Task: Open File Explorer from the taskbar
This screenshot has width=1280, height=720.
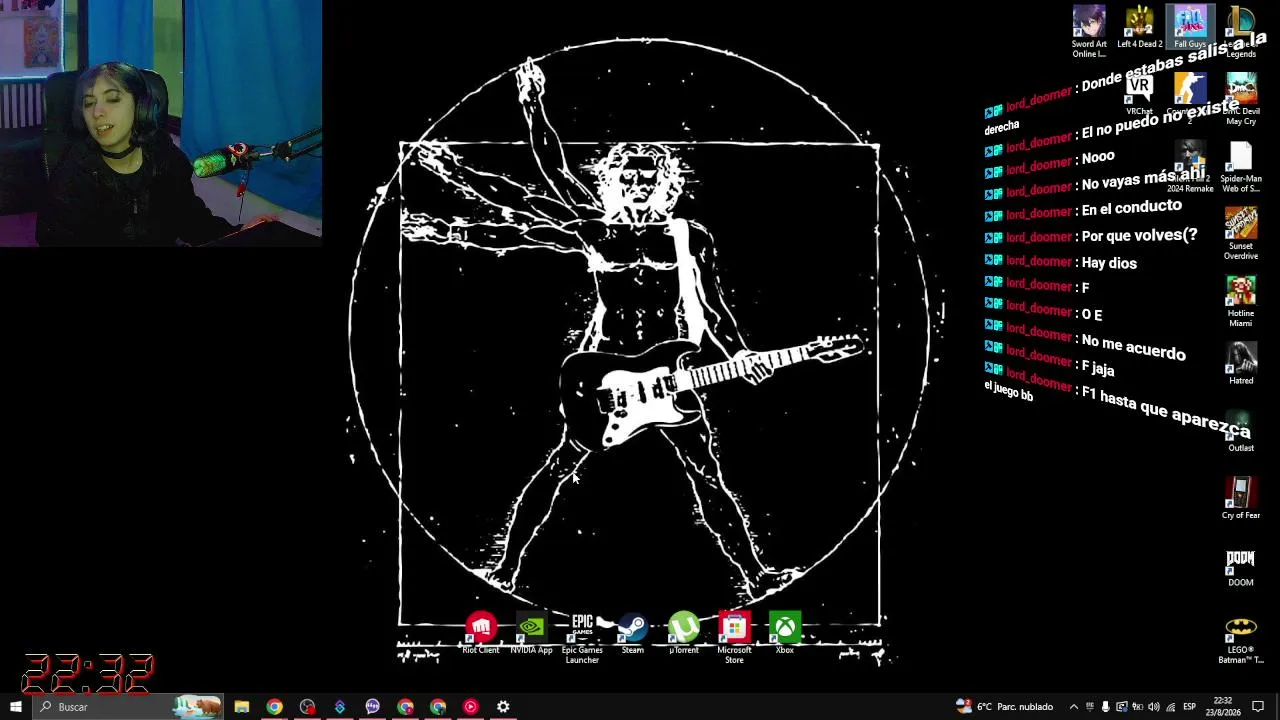Action: click(x=242, y=707)
